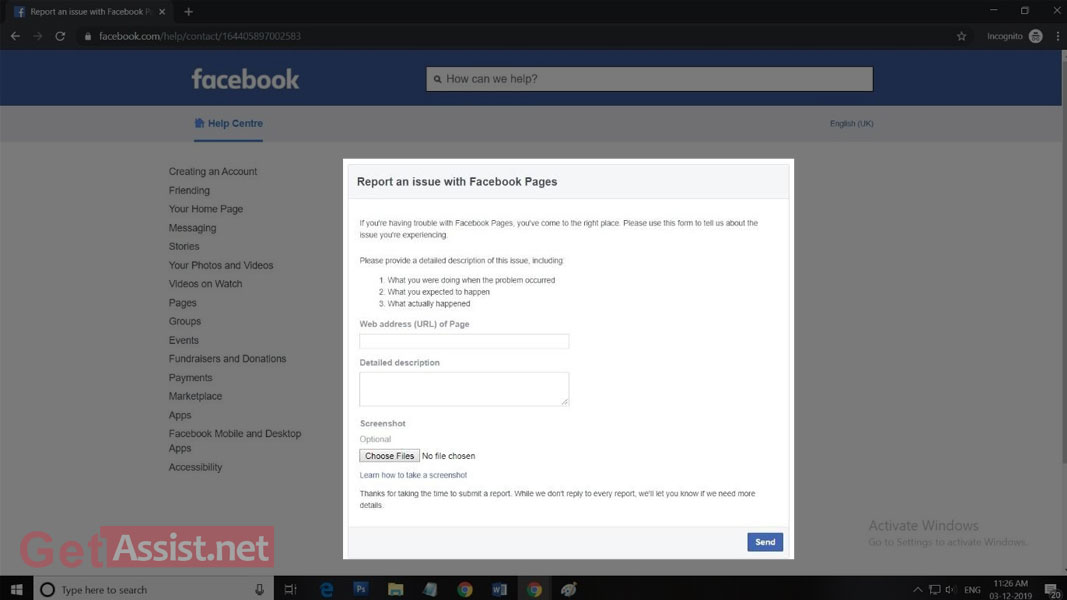Viewport: 1067px width, 600px height.
Task: Click the Incognito profile icon
Action: (x=1035, y=35)
